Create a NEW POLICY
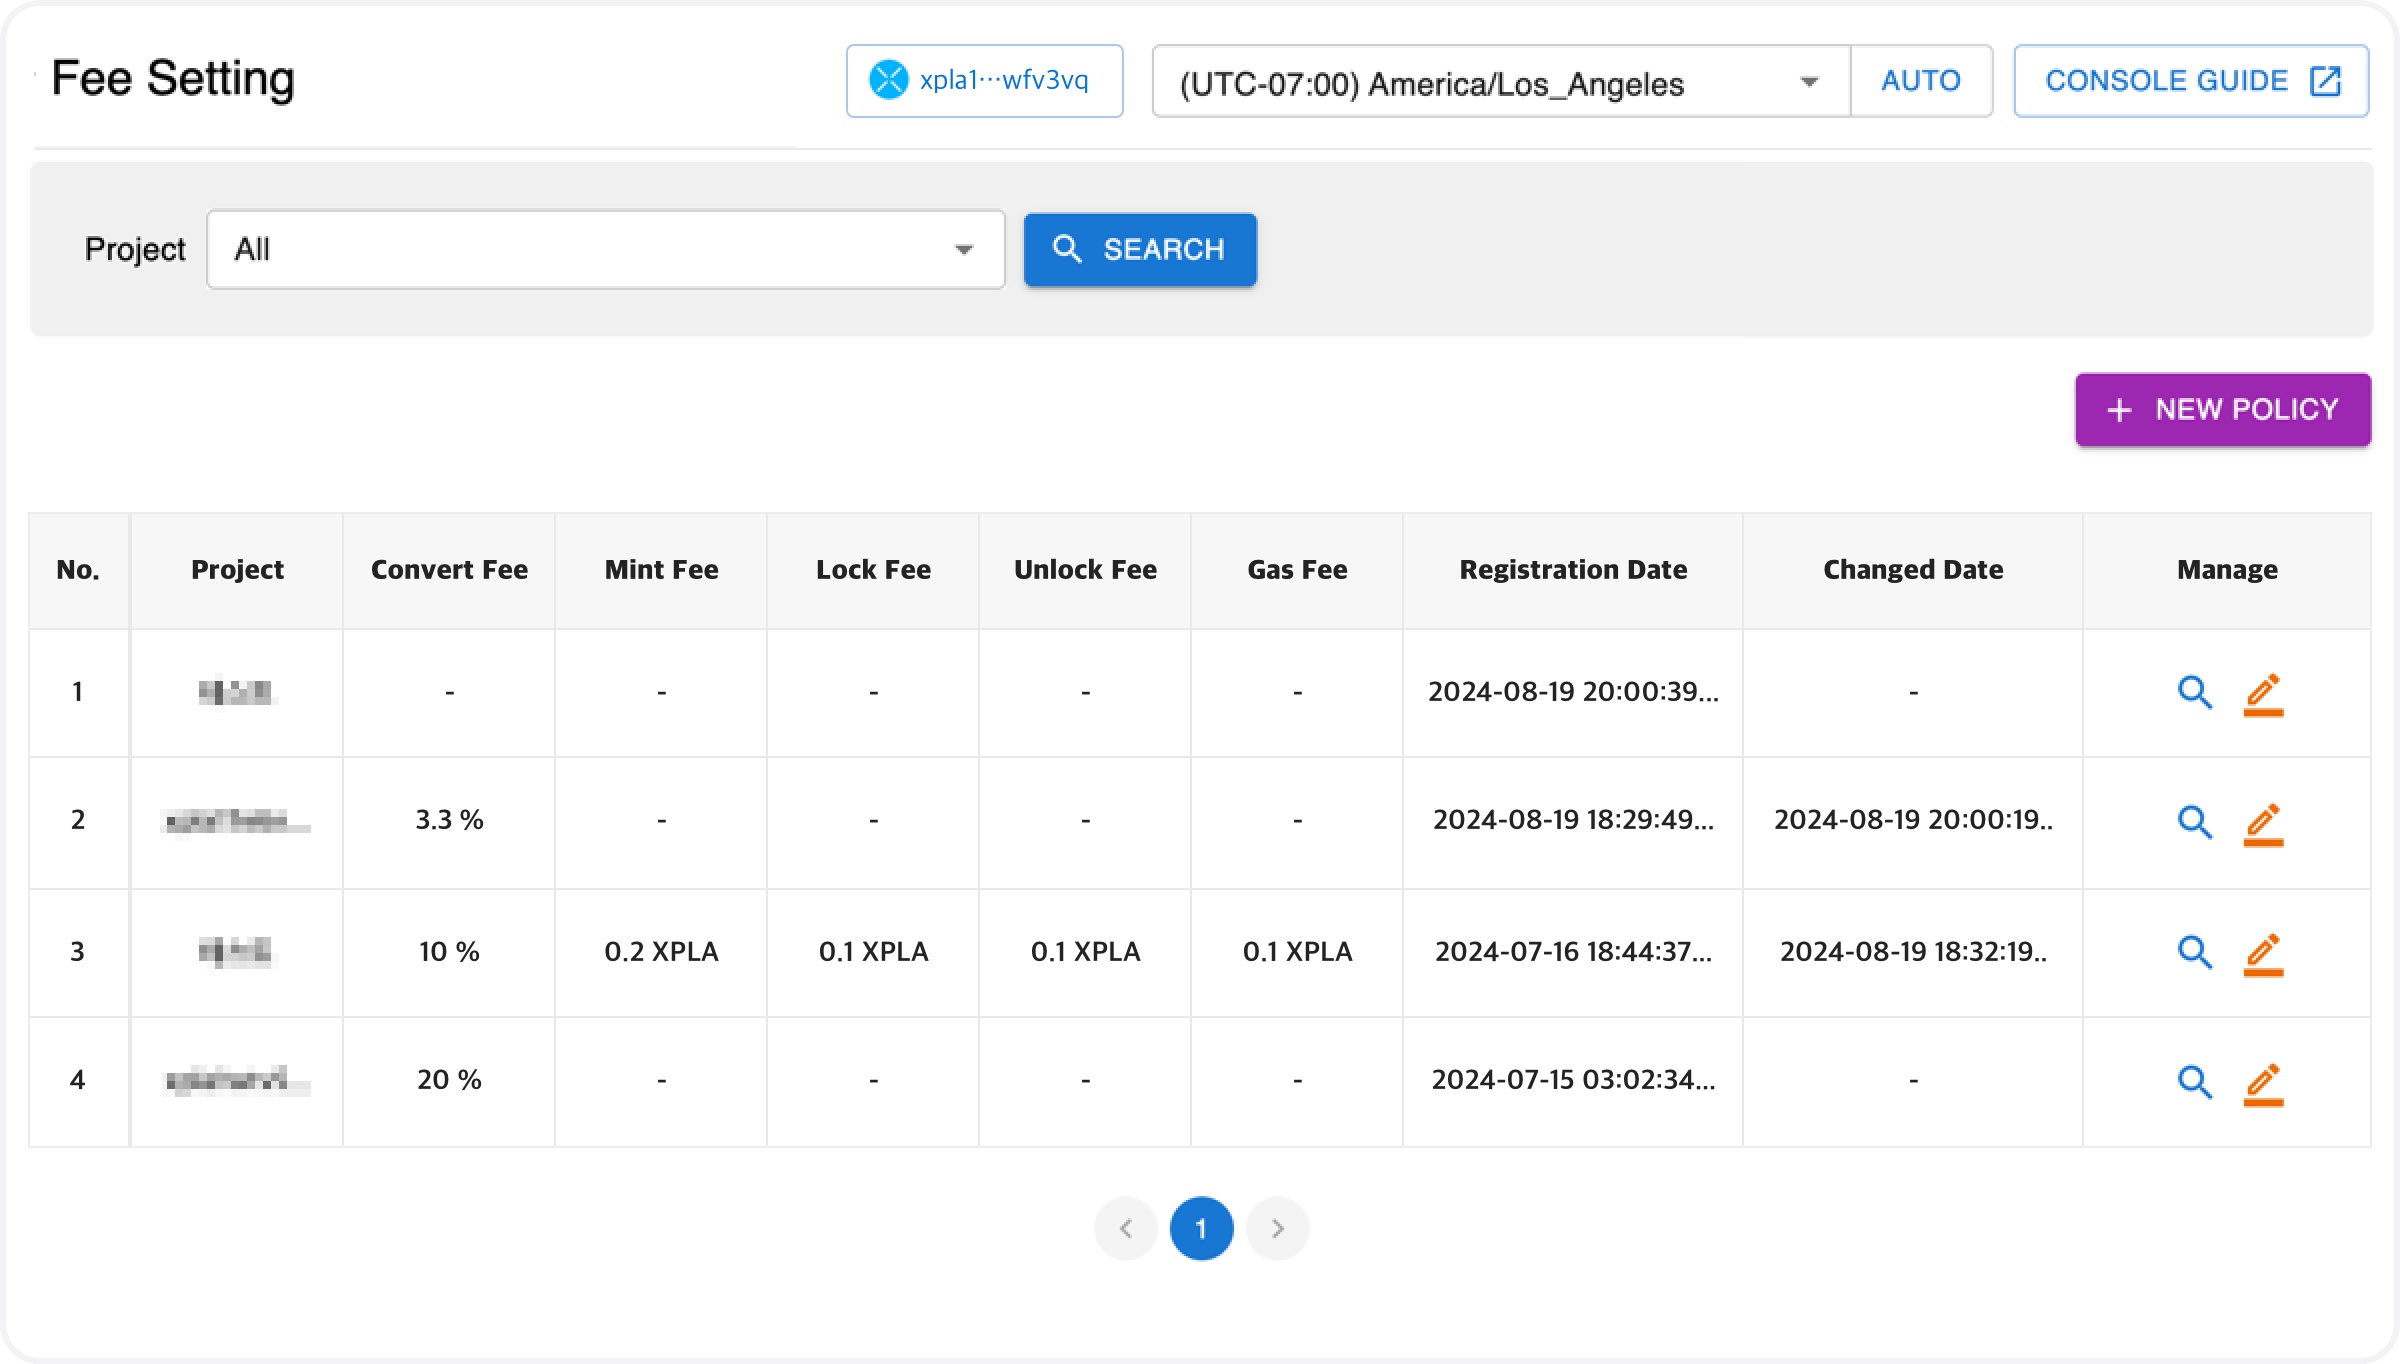The image size is (2400, 1364). [2222, 410]
